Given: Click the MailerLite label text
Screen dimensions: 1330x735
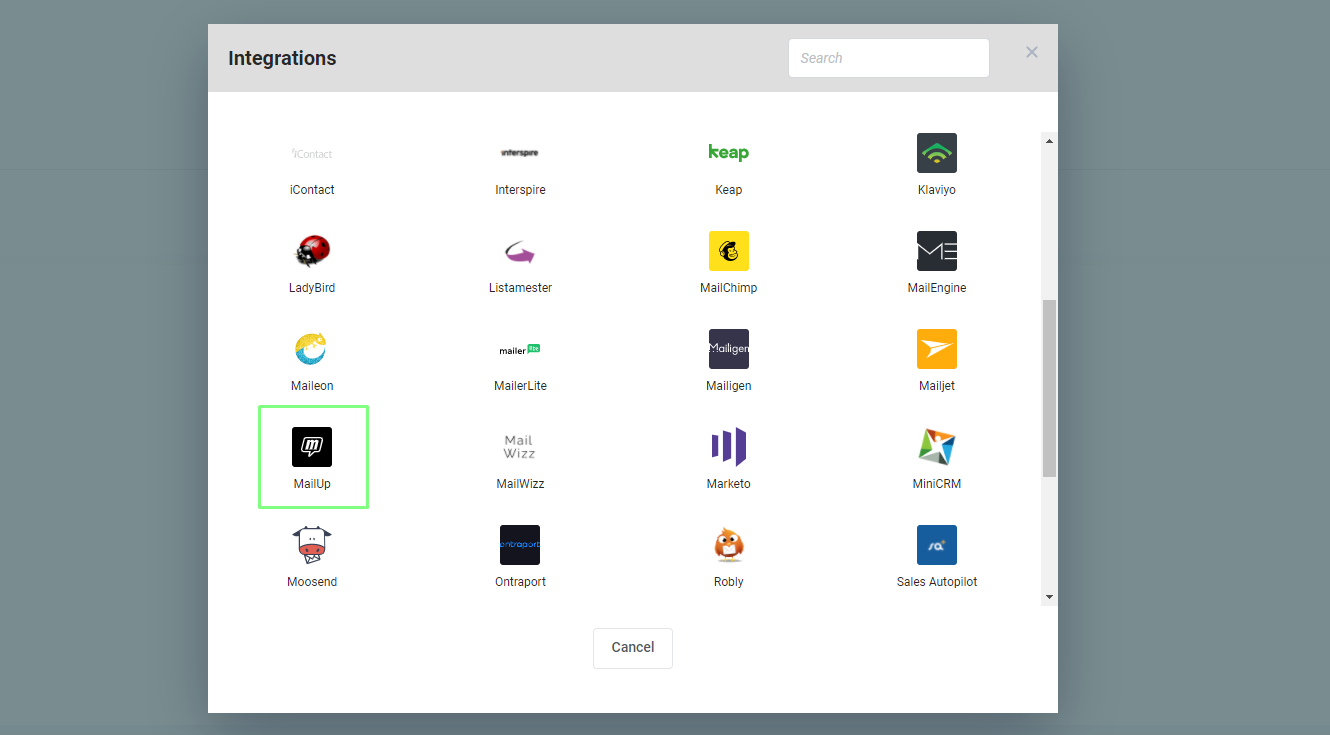Looking at the screenshot, I should 520,386.
